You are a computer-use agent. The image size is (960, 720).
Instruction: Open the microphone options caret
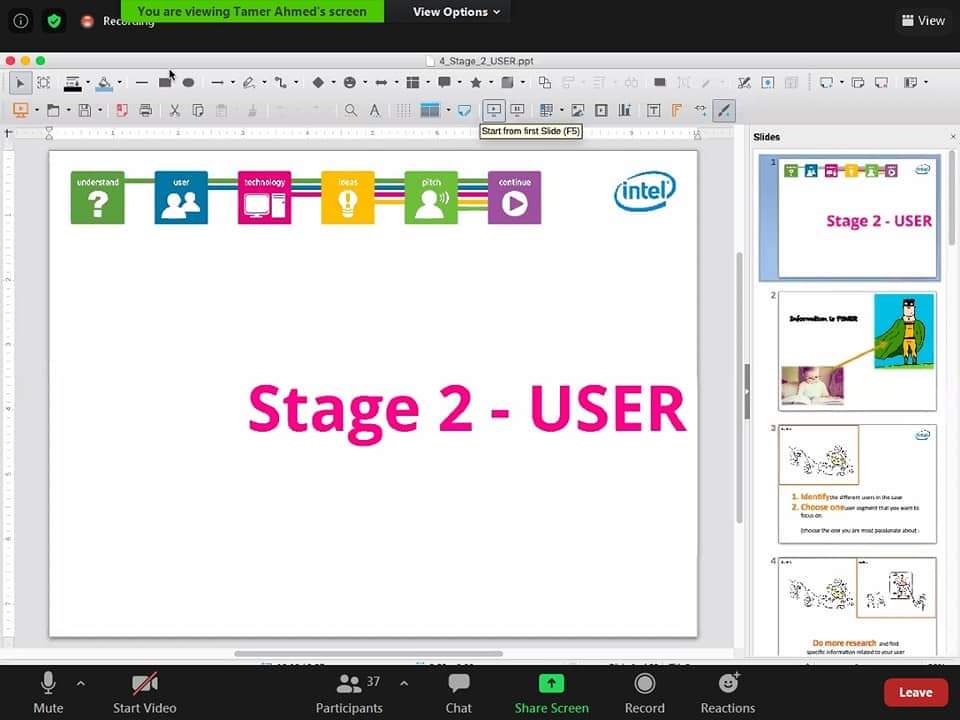pos(80,683)
